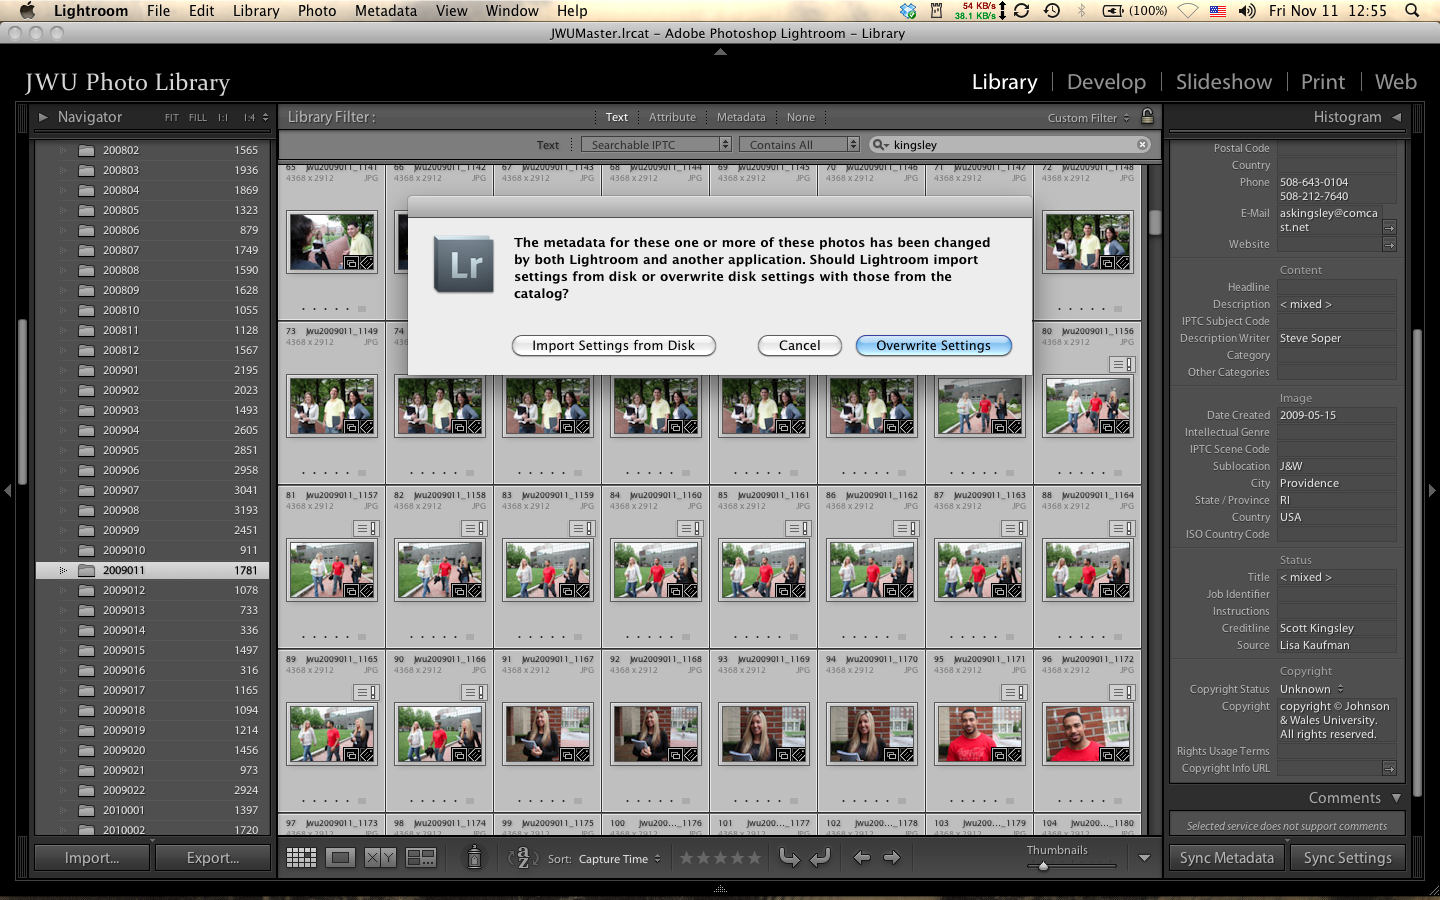
Task: Click metadata-changed badge on photo 1172
Action: [x=1122, y=692]
